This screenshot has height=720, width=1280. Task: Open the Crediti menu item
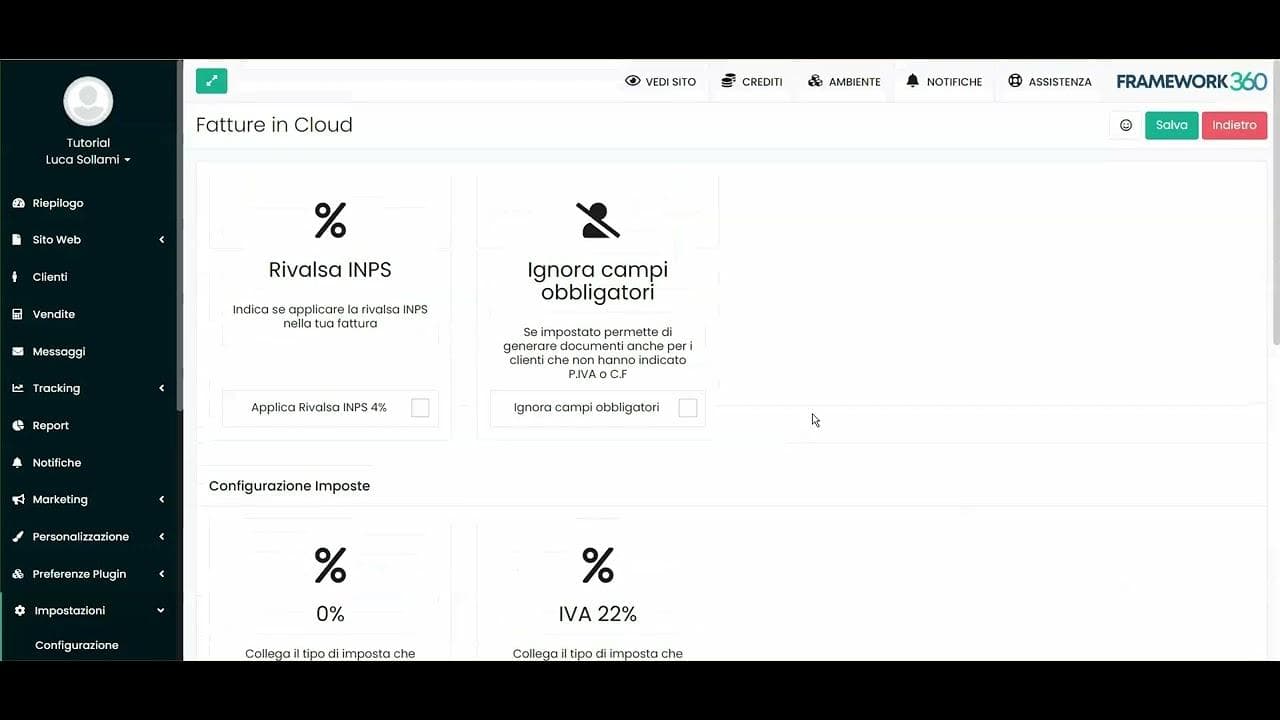point(752,81)
